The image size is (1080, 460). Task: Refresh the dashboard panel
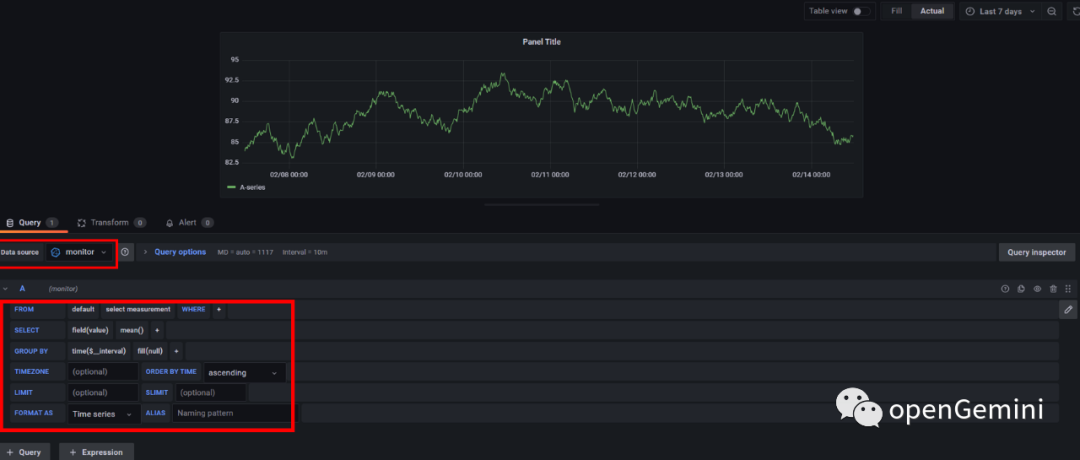click(x=1073, y=12)
